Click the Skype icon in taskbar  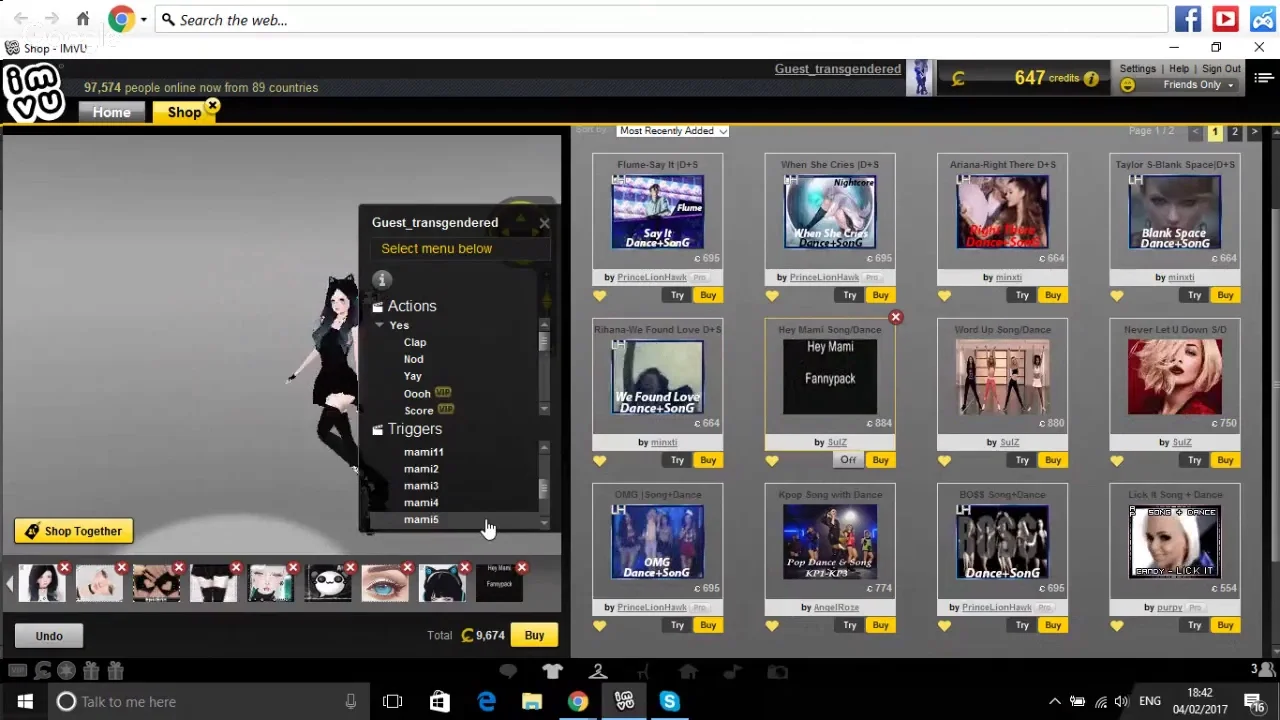(669, 702)
